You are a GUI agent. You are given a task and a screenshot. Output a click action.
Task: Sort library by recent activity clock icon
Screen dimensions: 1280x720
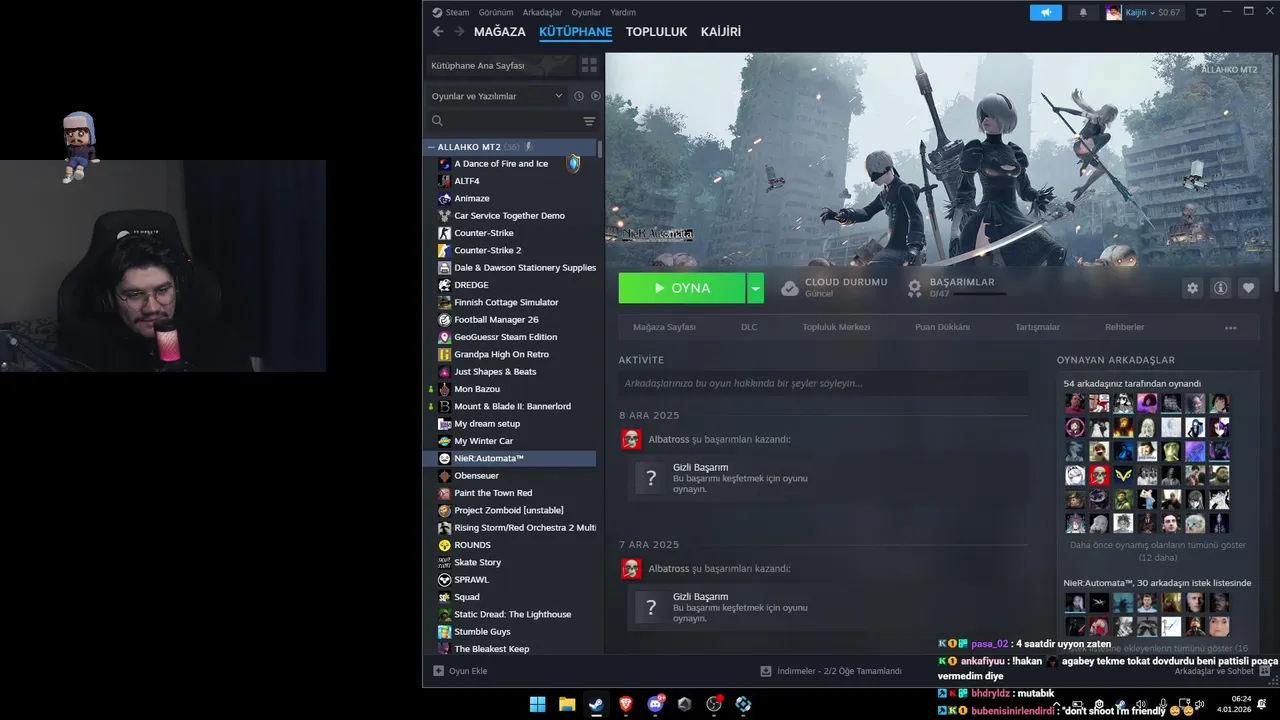[x=578, y=96]
